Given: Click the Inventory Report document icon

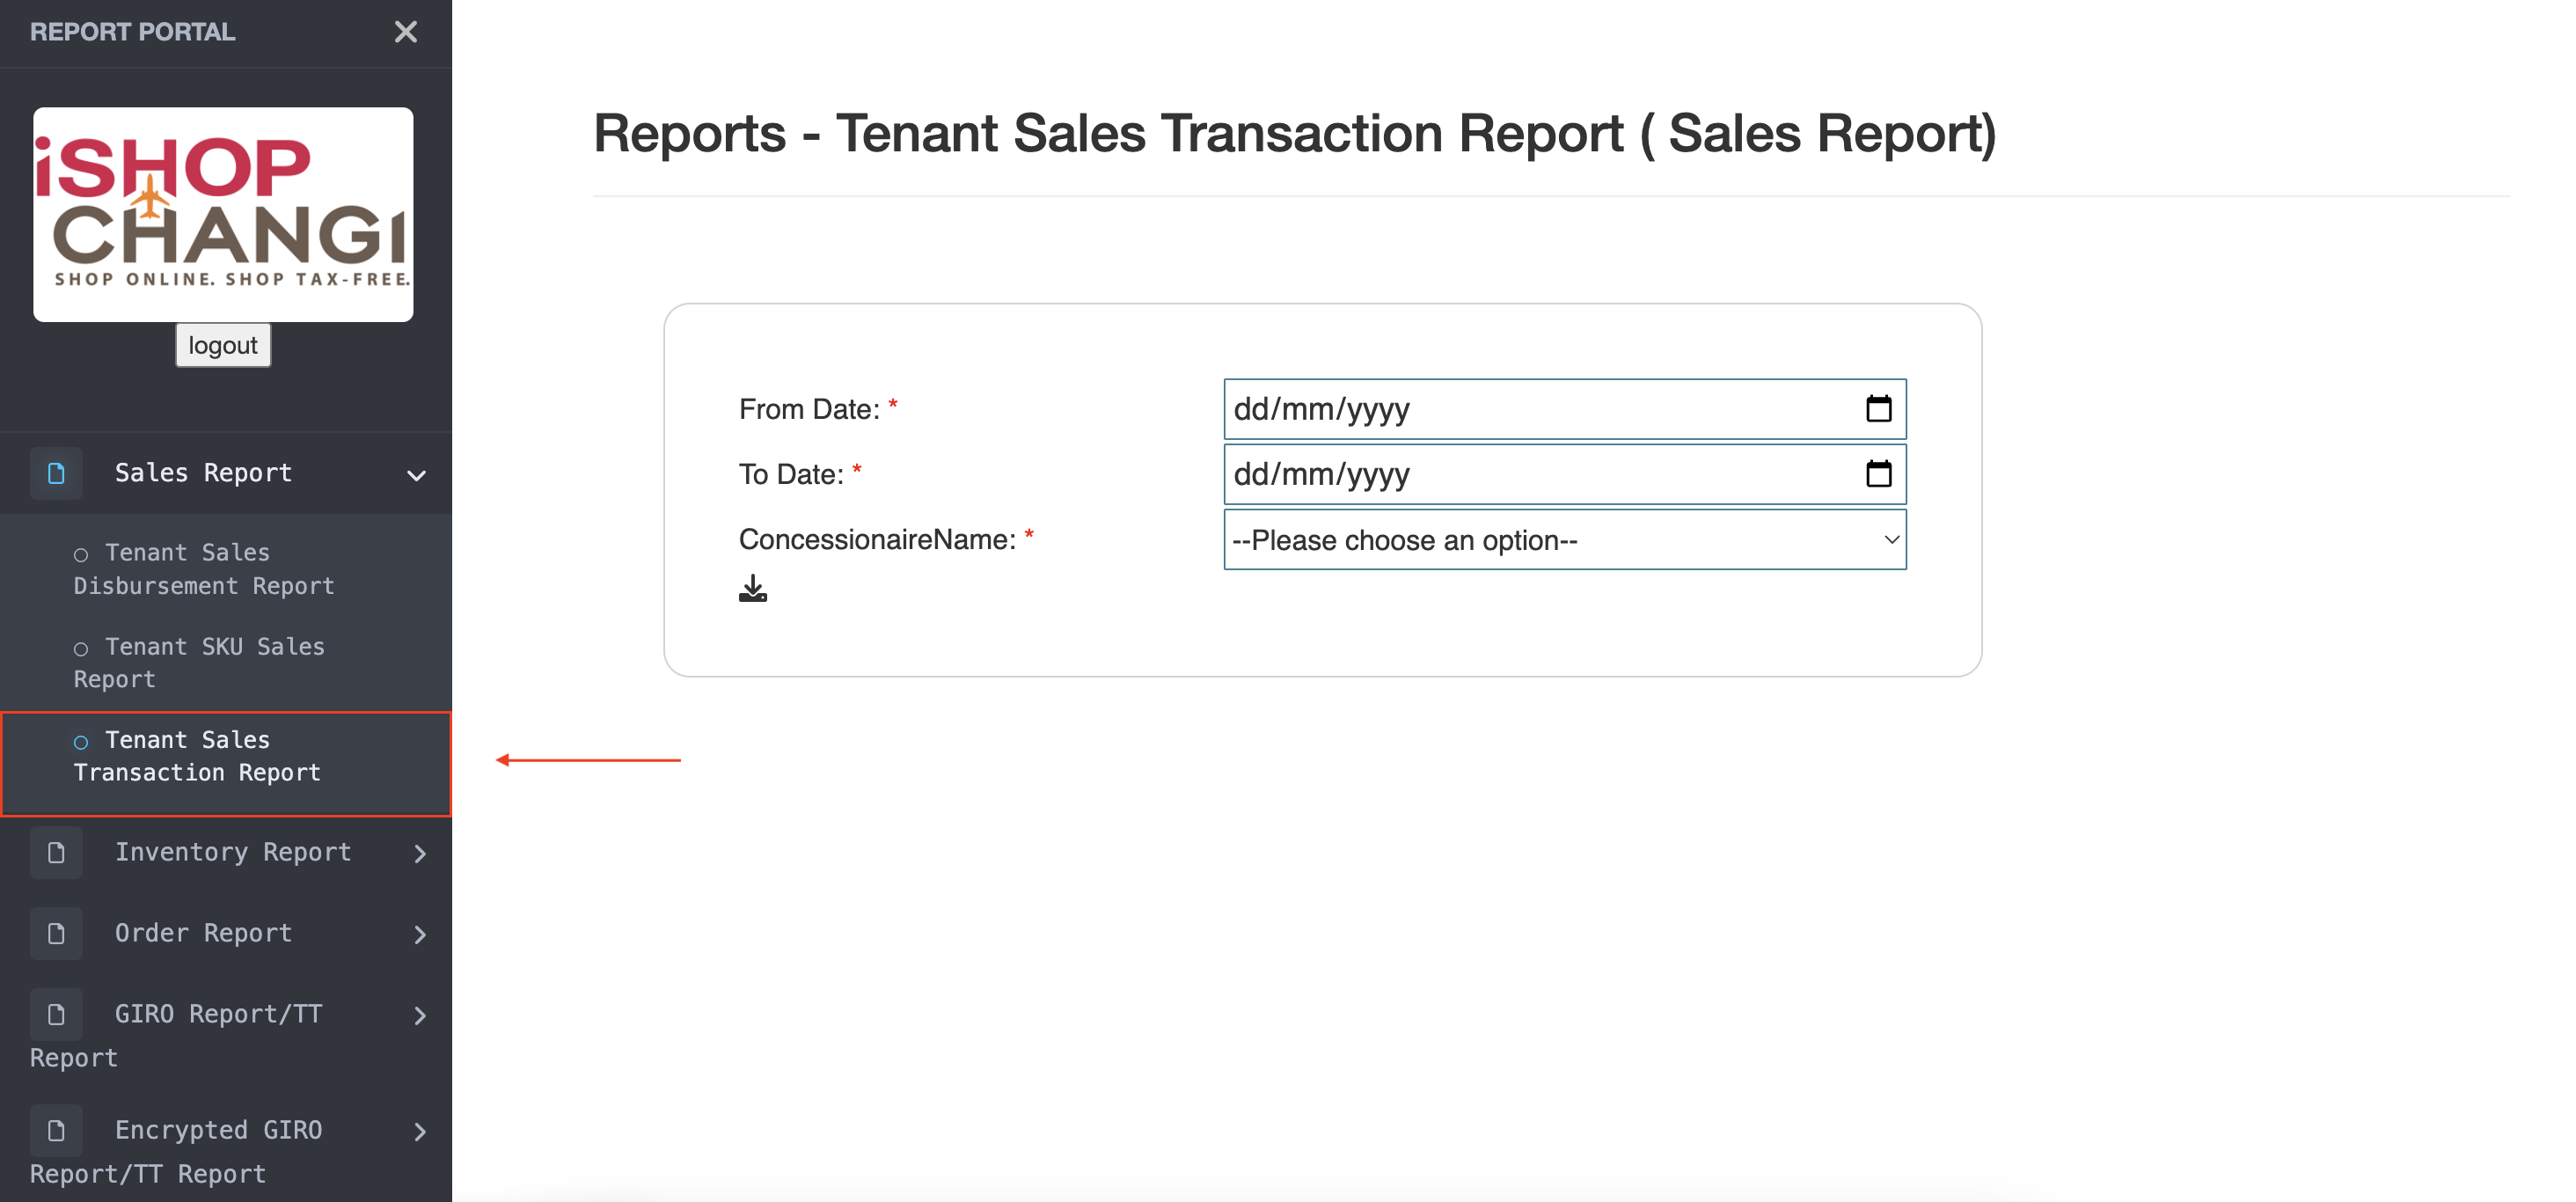Looking at the screenshot, I should (x=56, y=853).
